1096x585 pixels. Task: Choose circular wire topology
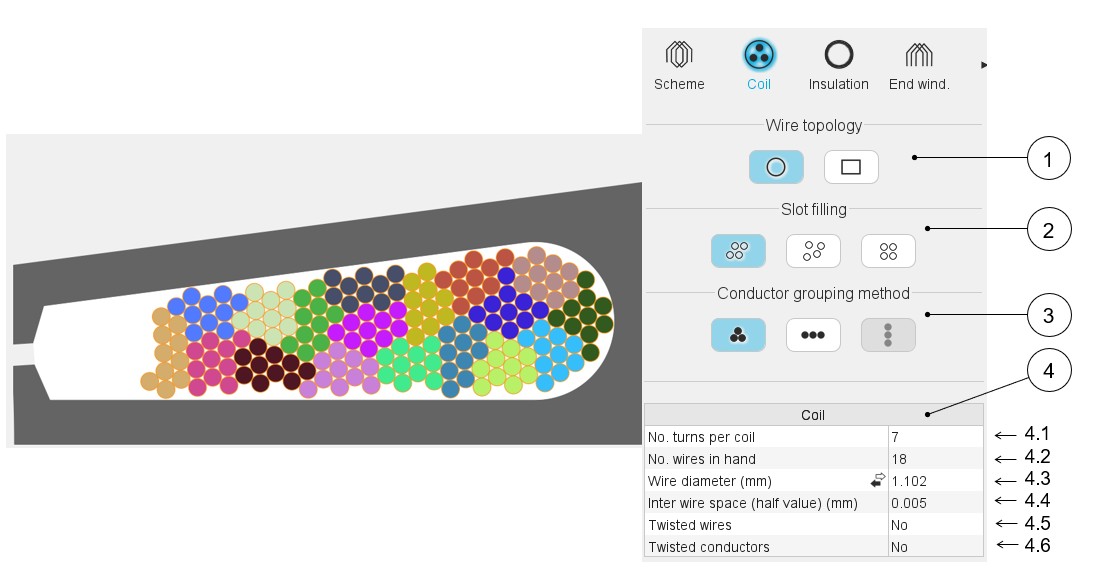point(775,167)
